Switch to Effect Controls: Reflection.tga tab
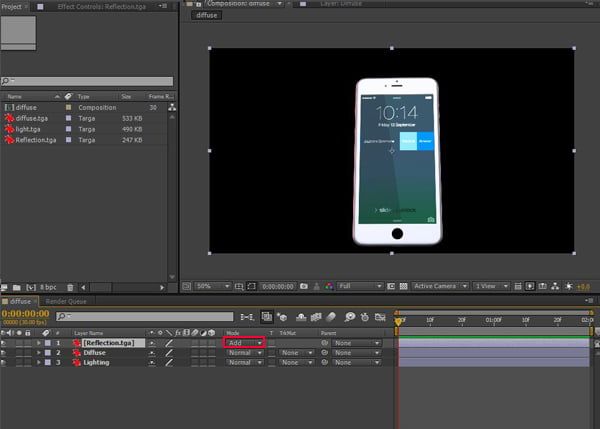 click(x=102, y=7)
